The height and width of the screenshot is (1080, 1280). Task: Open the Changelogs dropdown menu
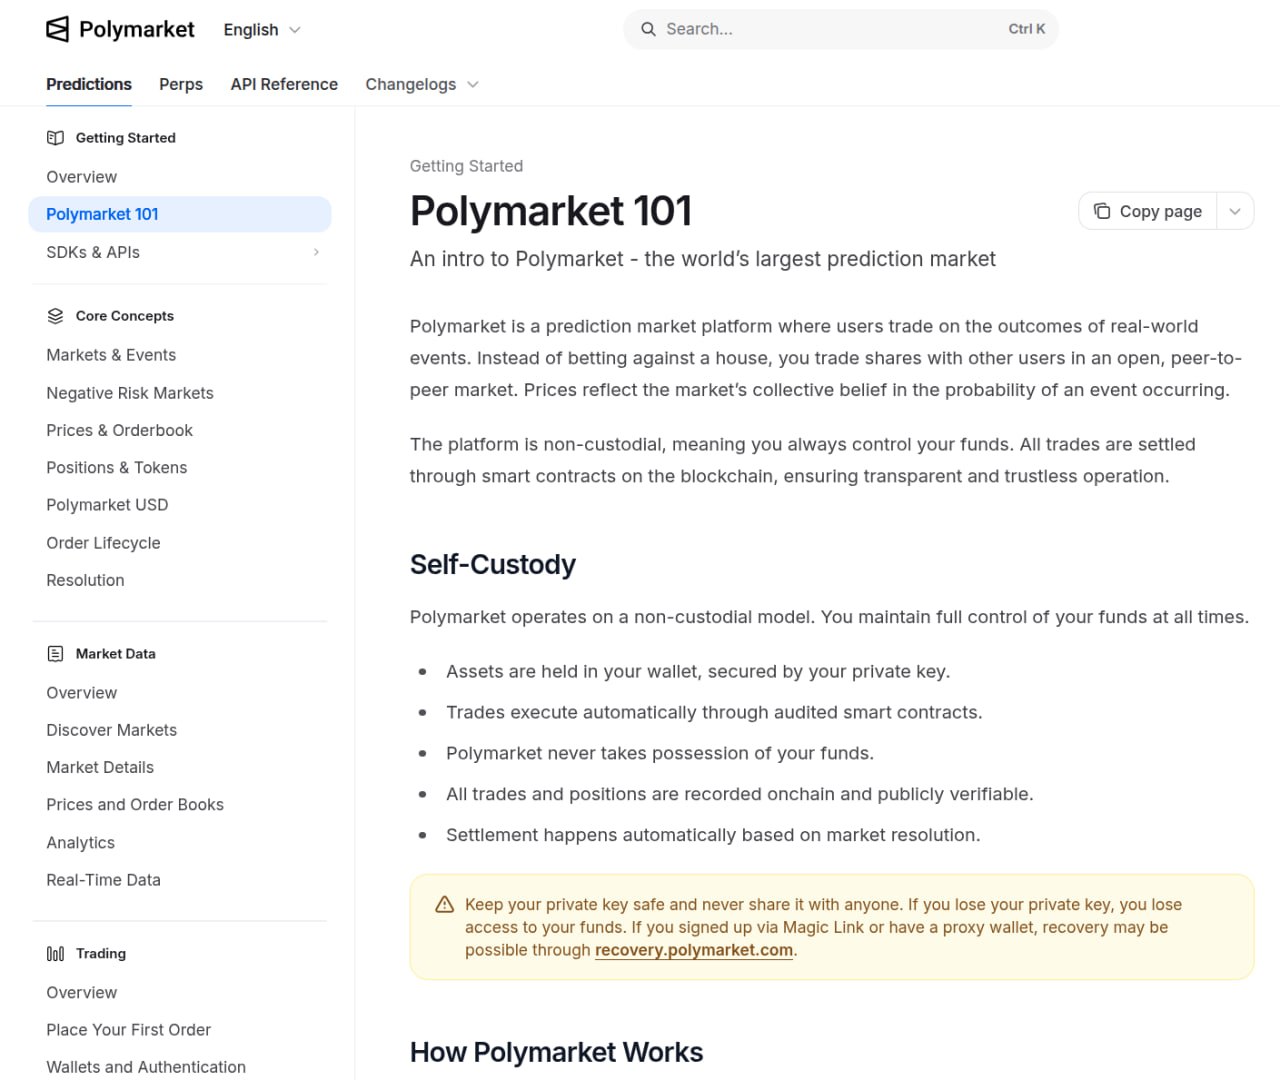(x=422, y=85)
